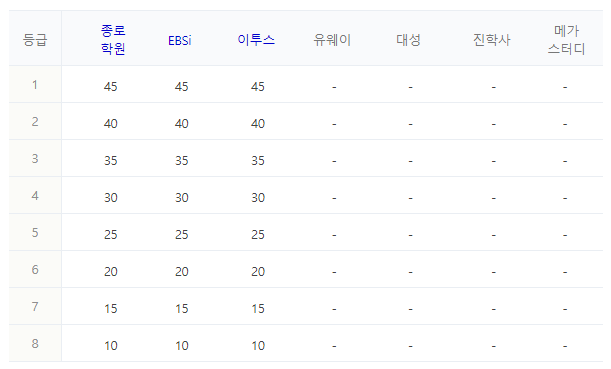
Task: Select 이투스 score 20 in grade 6
Action: tap(258, 272)
